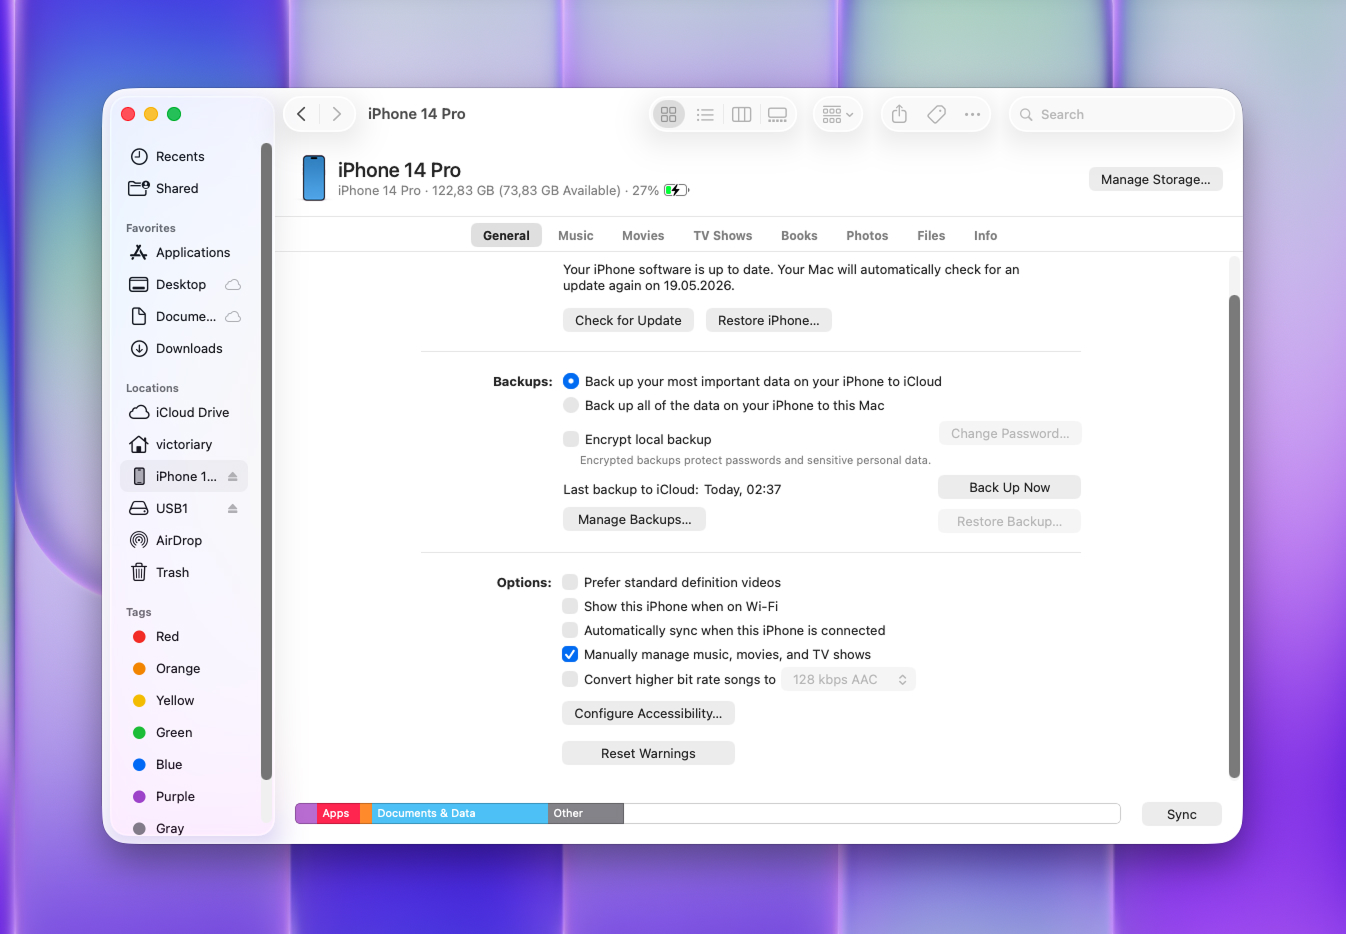
Task: Click in the Search field
Action: click(1121, 115)
